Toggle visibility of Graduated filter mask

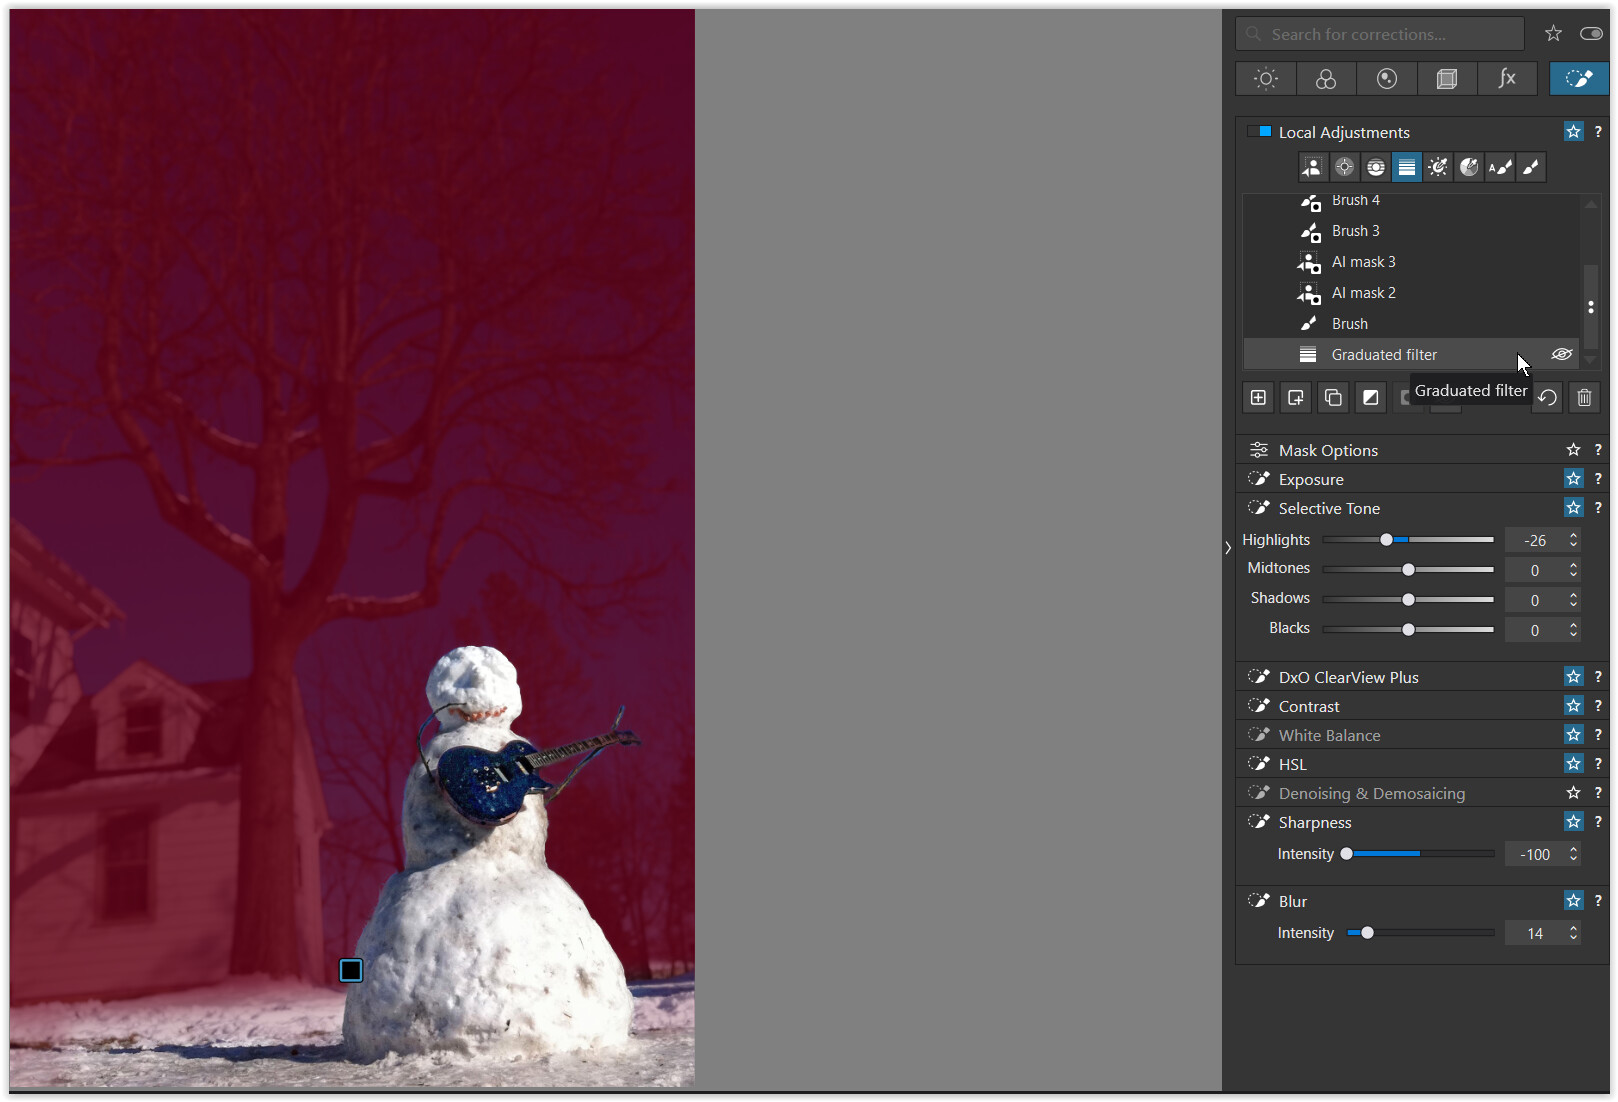(x=1561, y=355)
